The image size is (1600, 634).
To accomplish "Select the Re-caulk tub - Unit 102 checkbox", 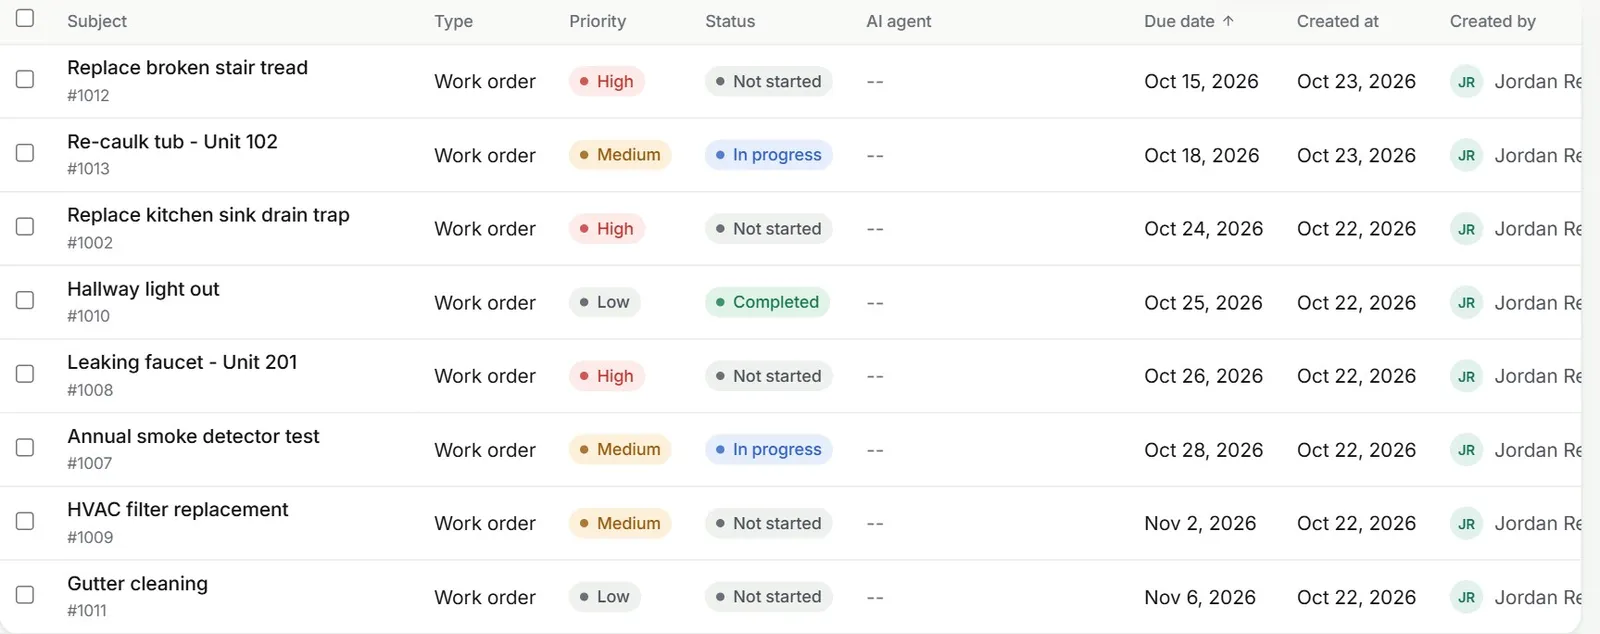I will 25,153.
